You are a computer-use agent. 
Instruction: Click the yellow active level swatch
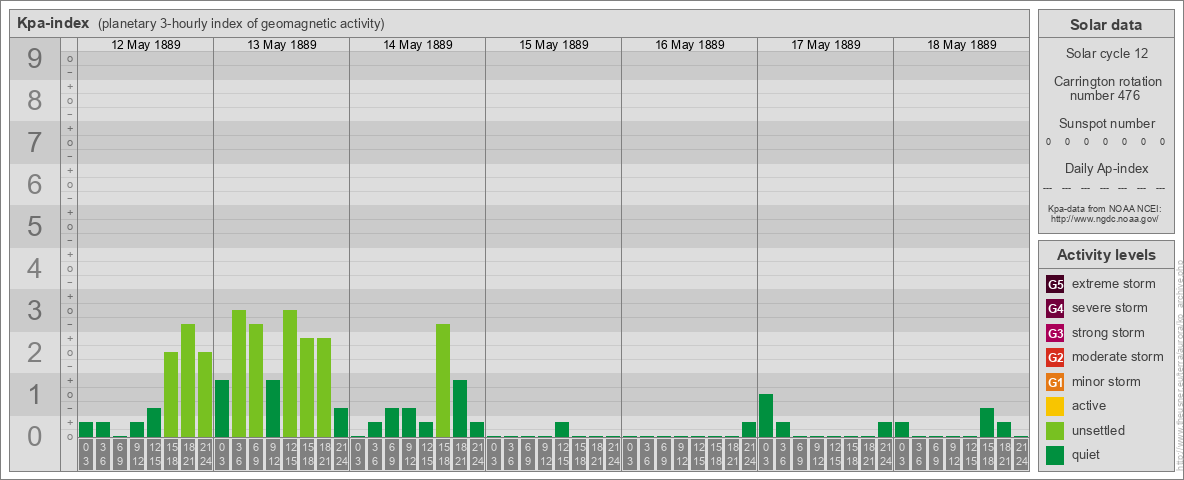1055,406
